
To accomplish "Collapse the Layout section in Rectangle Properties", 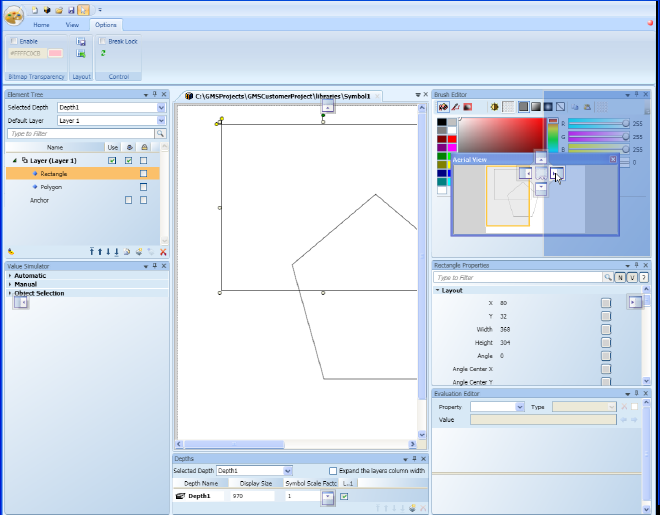I will pos(438,290).
